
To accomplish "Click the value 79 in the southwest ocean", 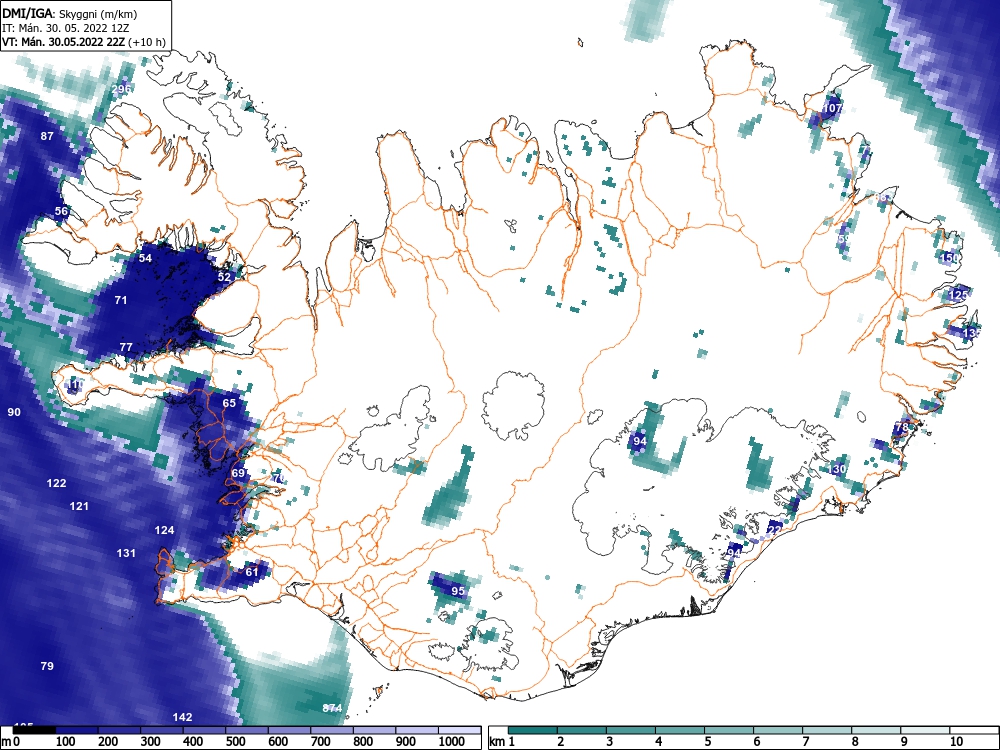I will 47,666.
